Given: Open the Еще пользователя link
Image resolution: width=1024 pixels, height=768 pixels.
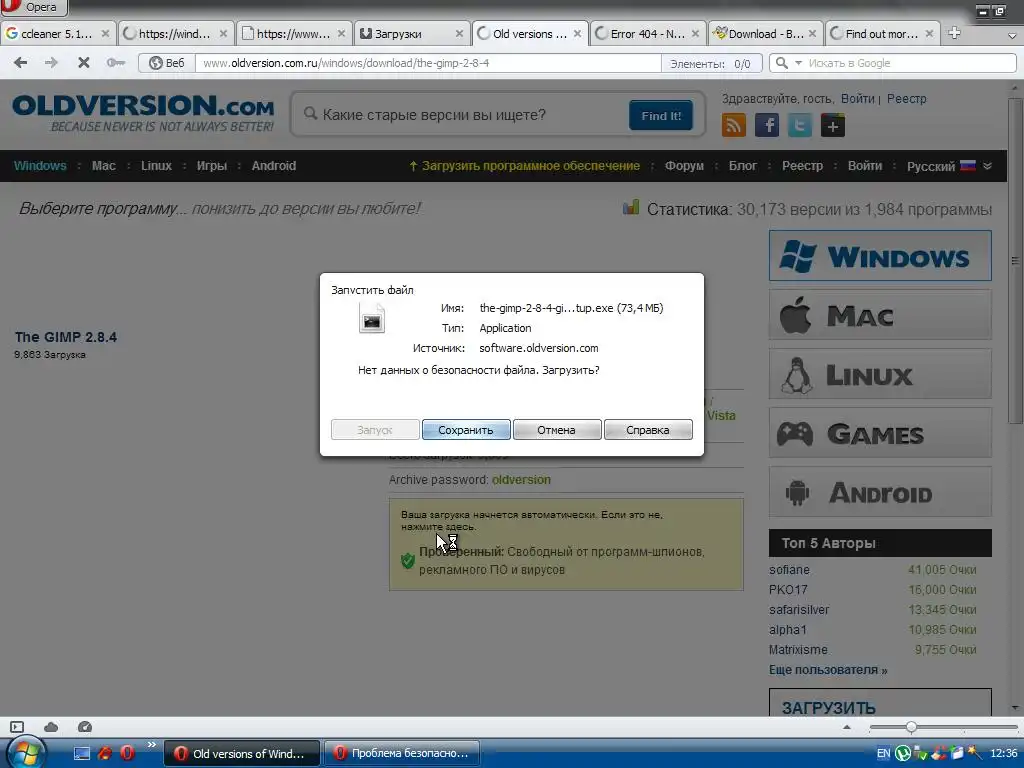Looking at the screenshot, I should 828,669.
